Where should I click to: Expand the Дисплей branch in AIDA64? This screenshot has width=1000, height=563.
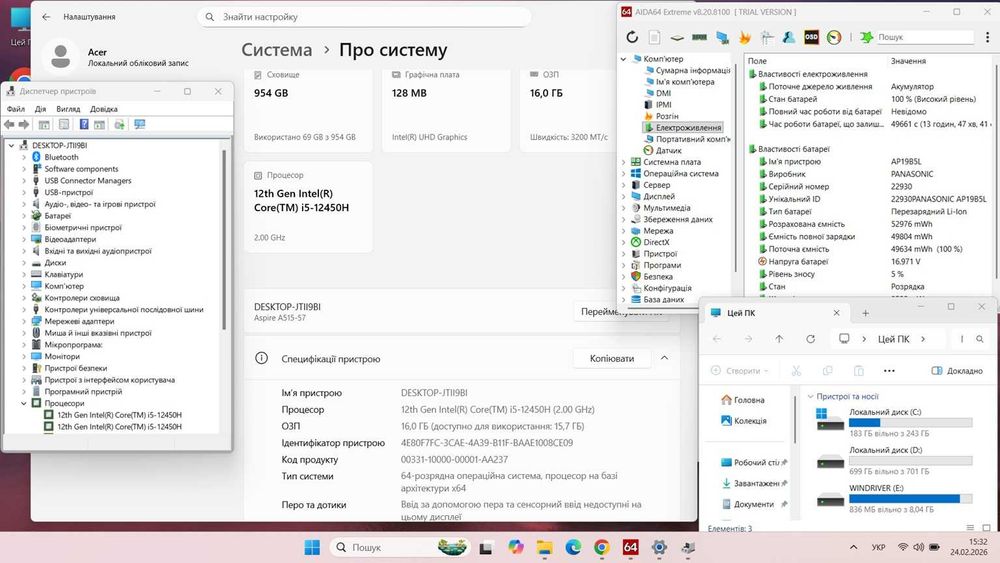pyautogui.click(x=623, y=196)
